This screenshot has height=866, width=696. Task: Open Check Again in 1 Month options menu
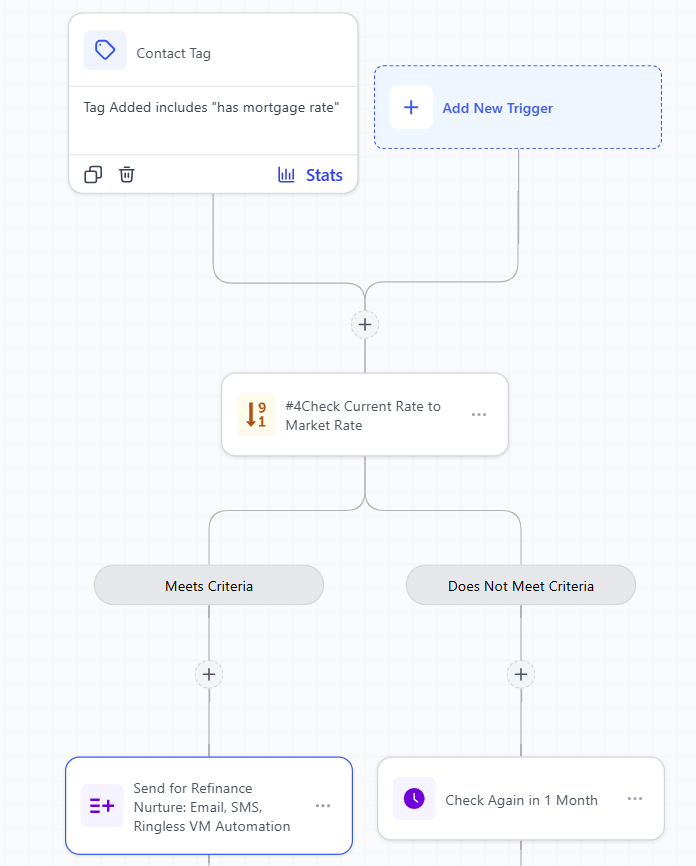click(x=635, y=798)
